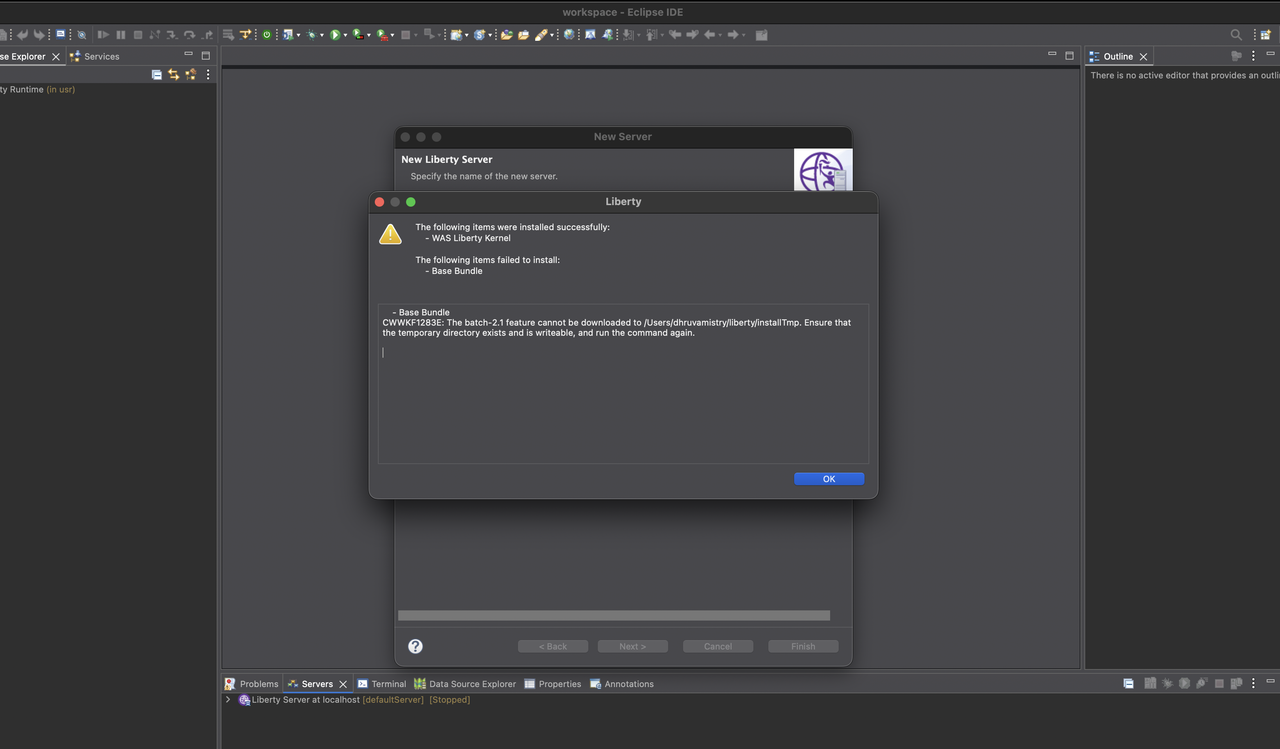The height and width of the screenshot is (749, 1280).
Task: Click the Next > button in New Server wizard
Action: coord(633,646)
